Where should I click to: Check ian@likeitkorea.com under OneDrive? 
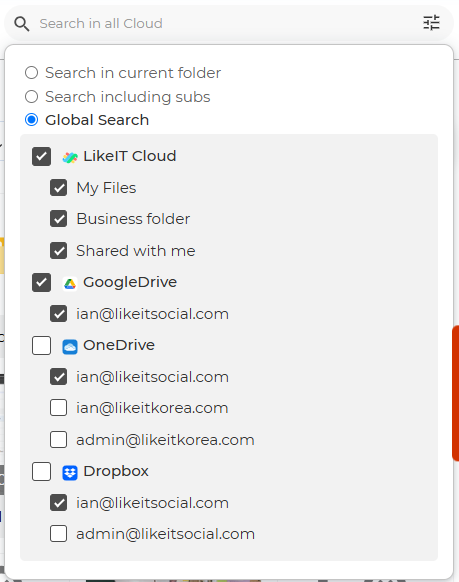59,408
